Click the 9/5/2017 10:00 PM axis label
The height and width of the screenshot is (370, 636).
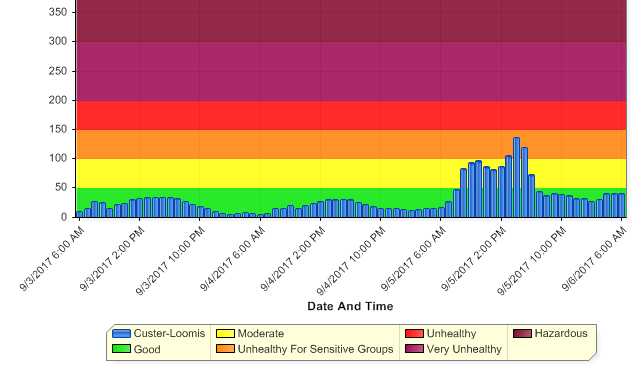(532, 260)
